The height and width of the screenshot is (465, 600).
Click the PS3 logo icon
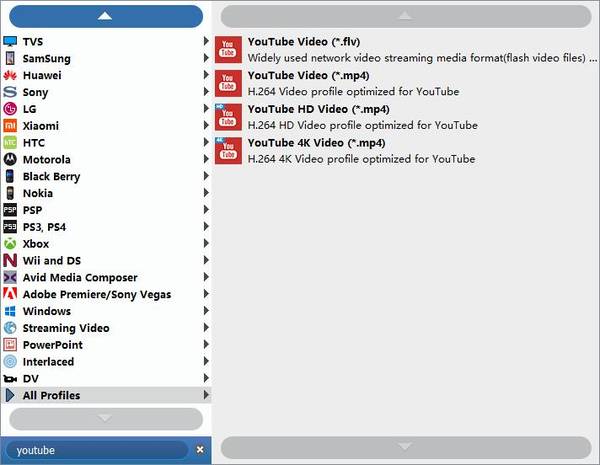(x=10, y=227)
